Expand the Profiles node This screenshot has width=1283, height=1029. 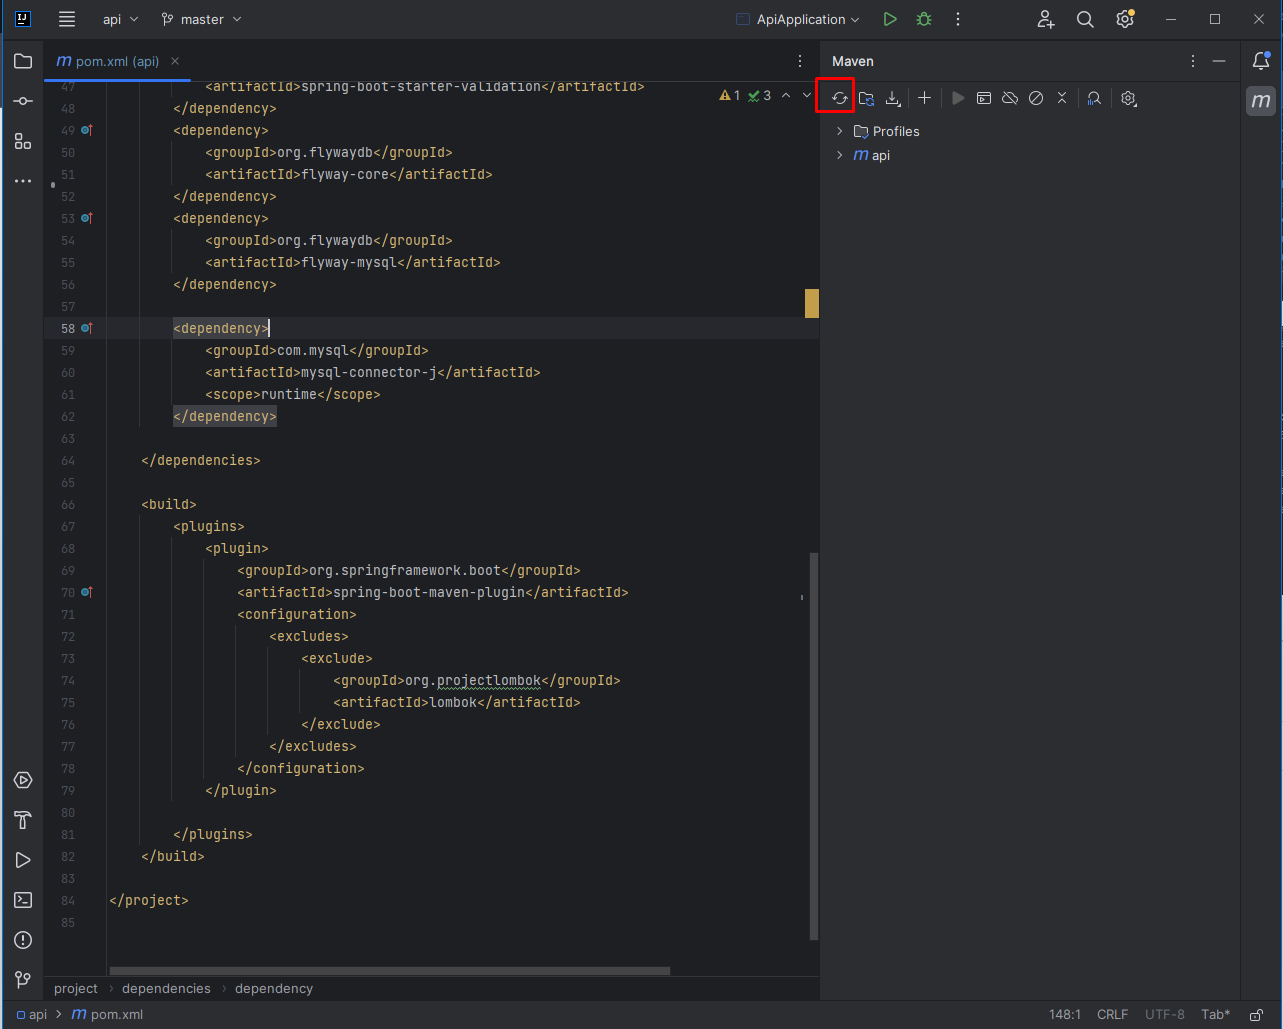coord(840,131)
